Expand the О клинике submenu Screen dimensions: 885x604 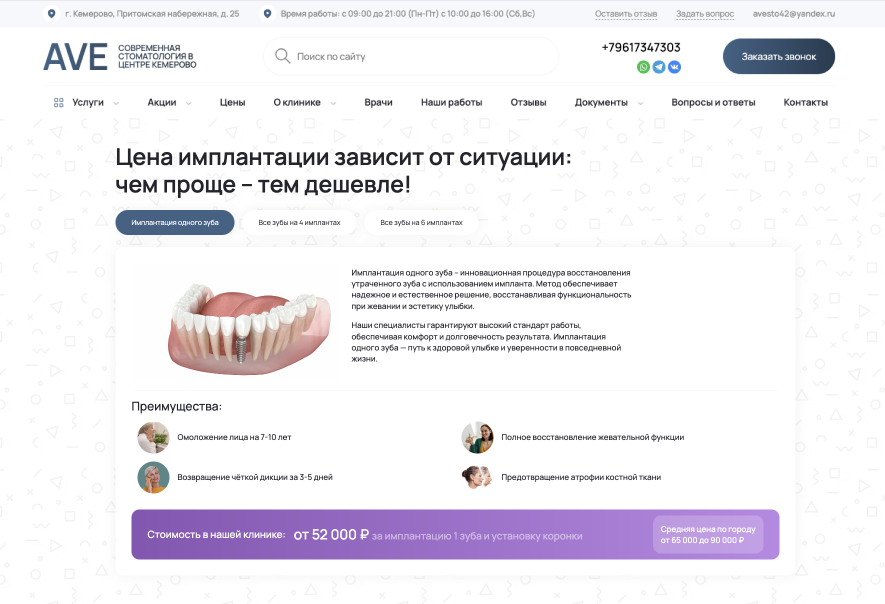point(333,103)
